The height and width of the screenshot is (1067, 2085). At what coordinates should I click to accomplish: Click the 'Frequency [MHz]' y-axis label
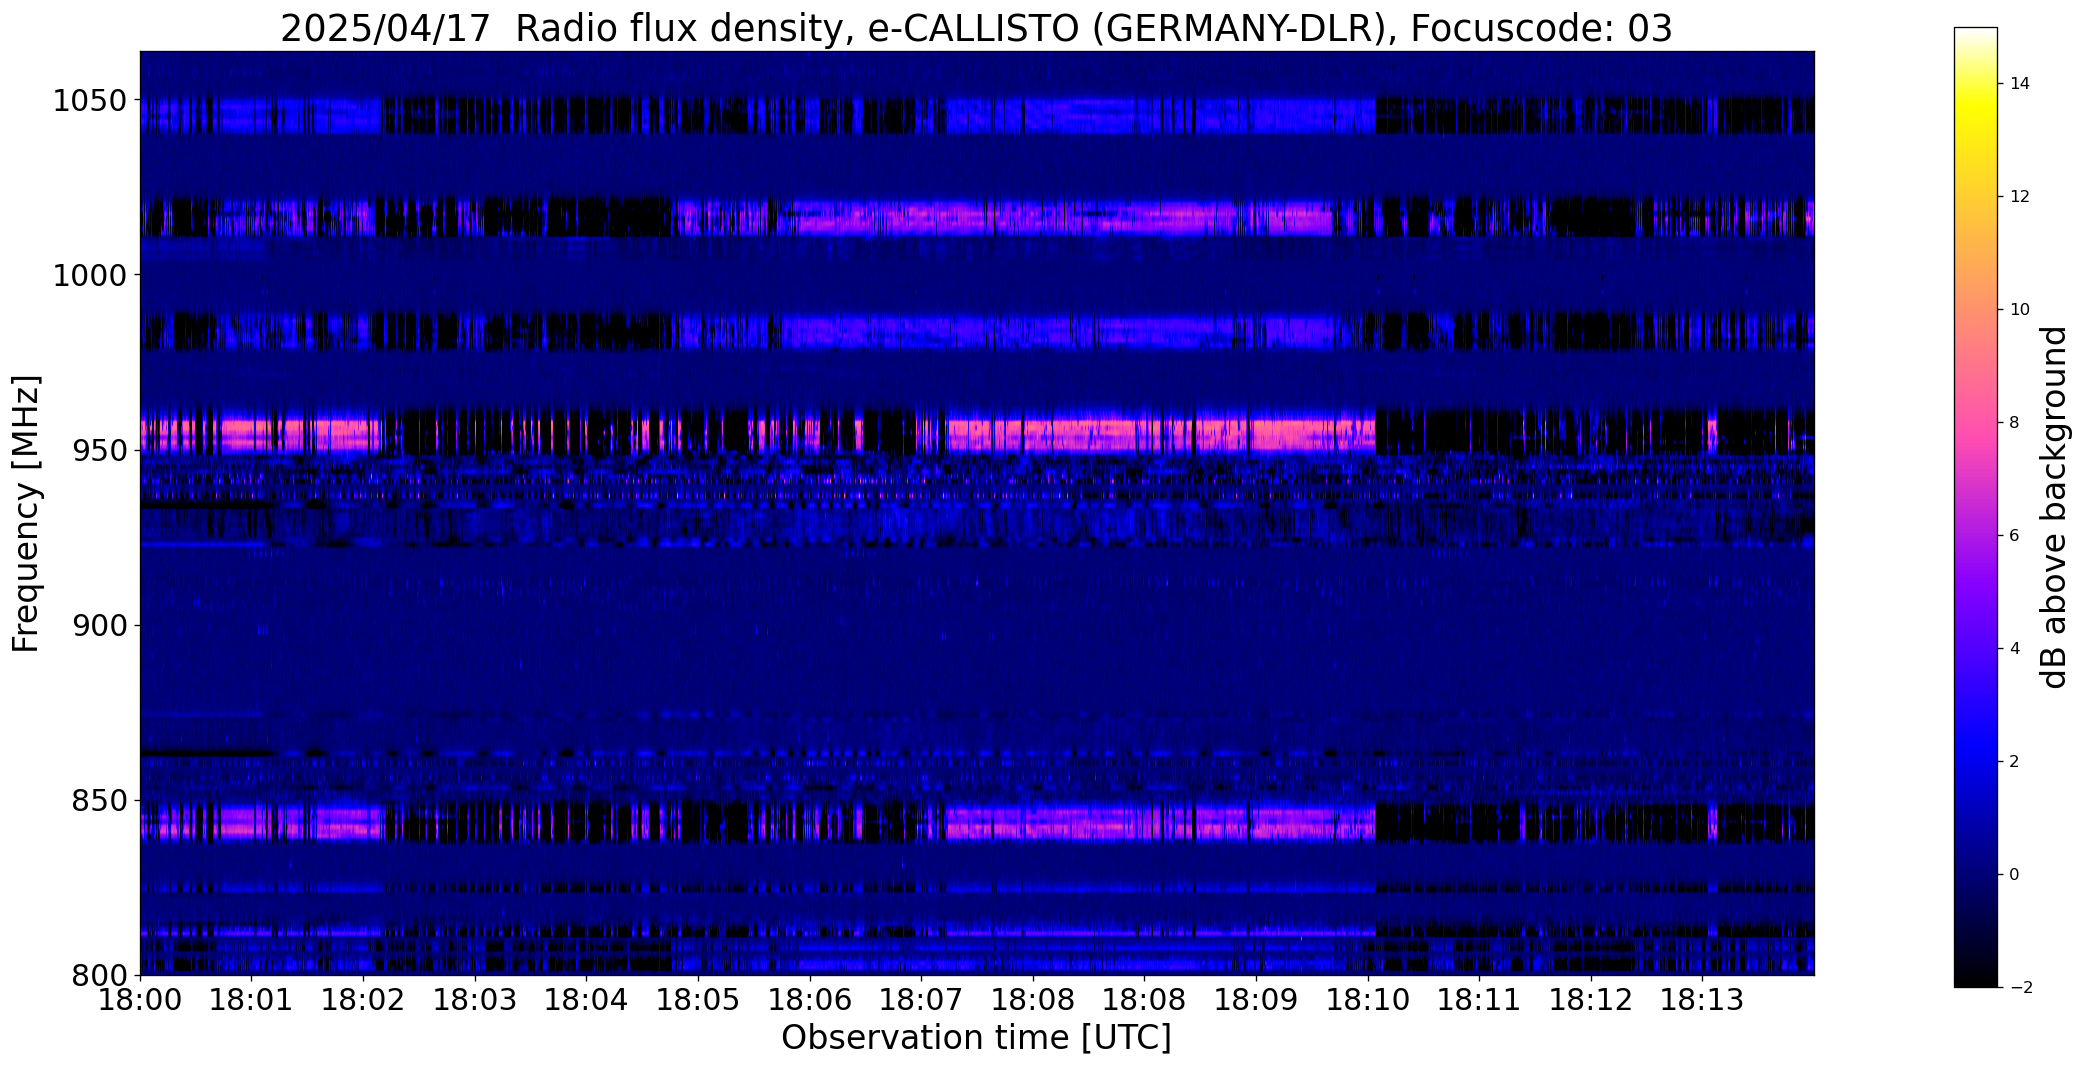tap(25, 513)
